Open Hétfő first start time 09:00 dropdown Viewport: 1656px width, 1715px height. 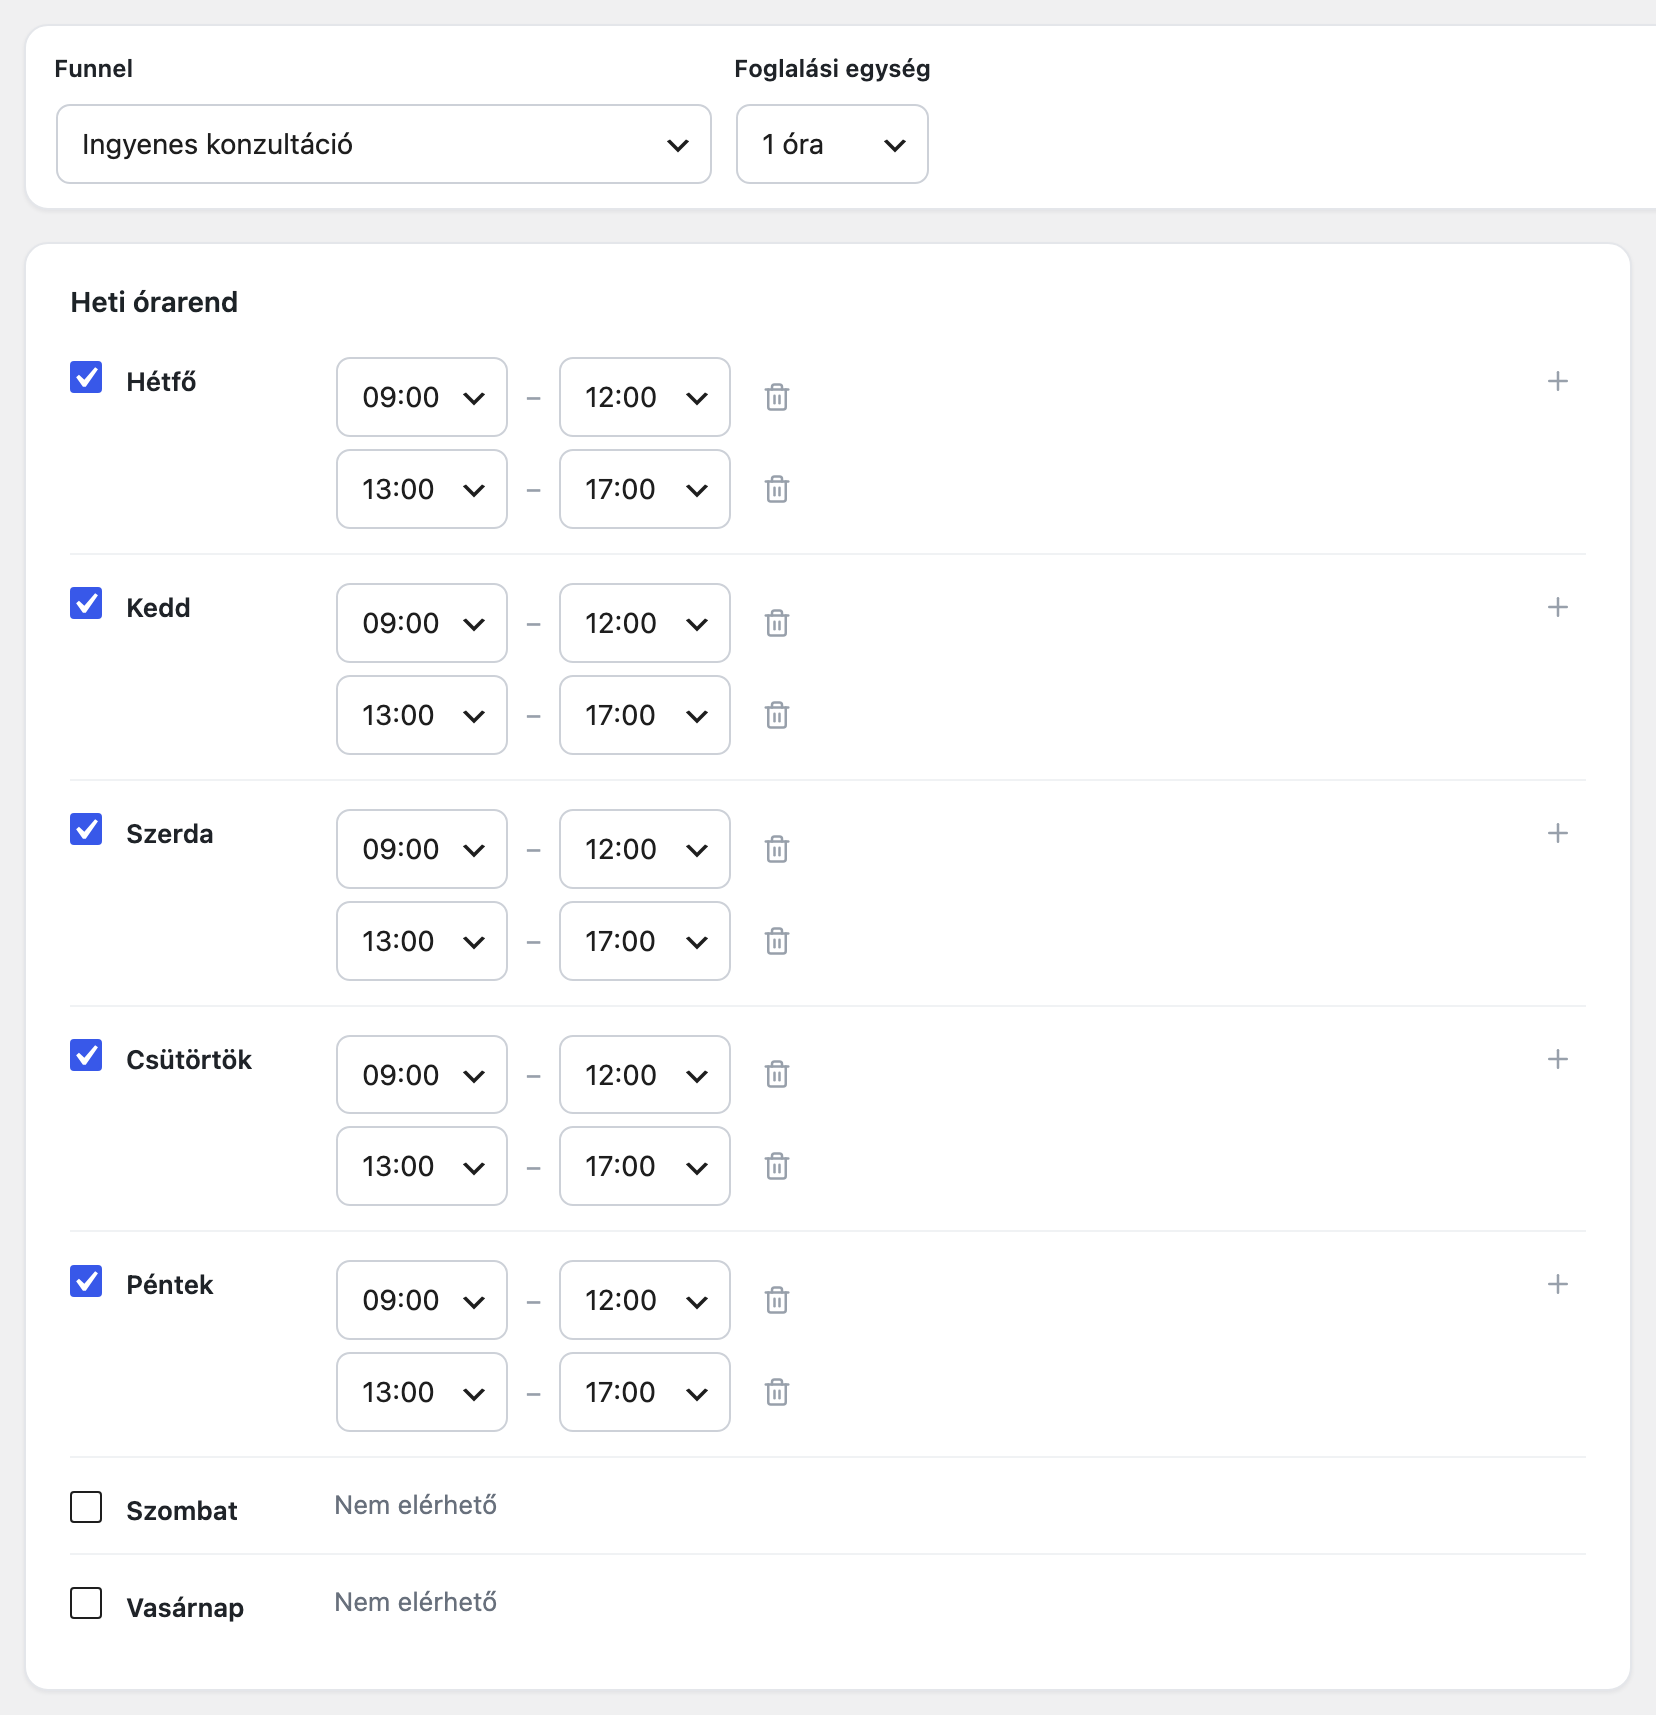tap(422, 397)
